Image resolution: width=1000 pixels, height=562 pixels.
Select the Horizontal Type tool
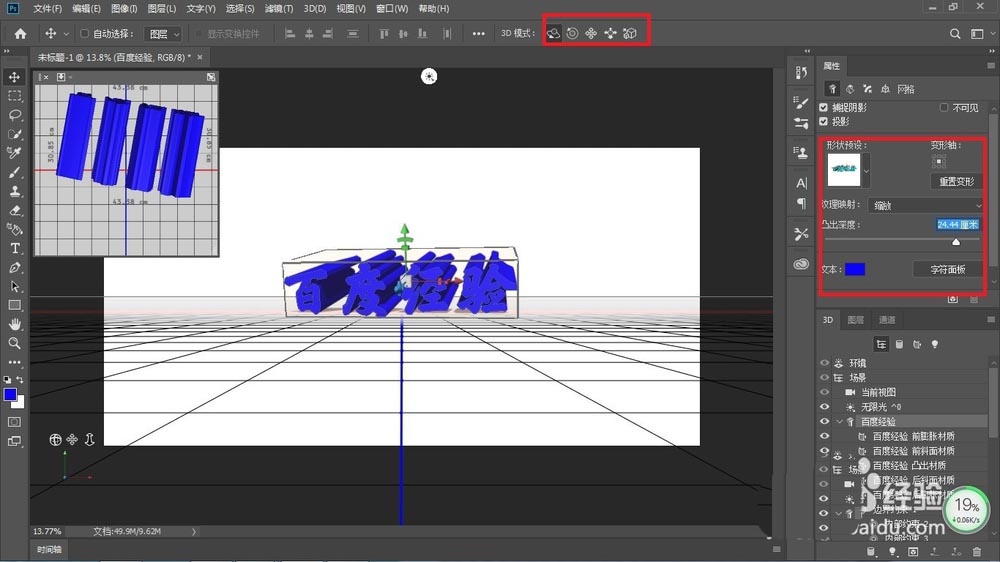click(x=14, y=249)
